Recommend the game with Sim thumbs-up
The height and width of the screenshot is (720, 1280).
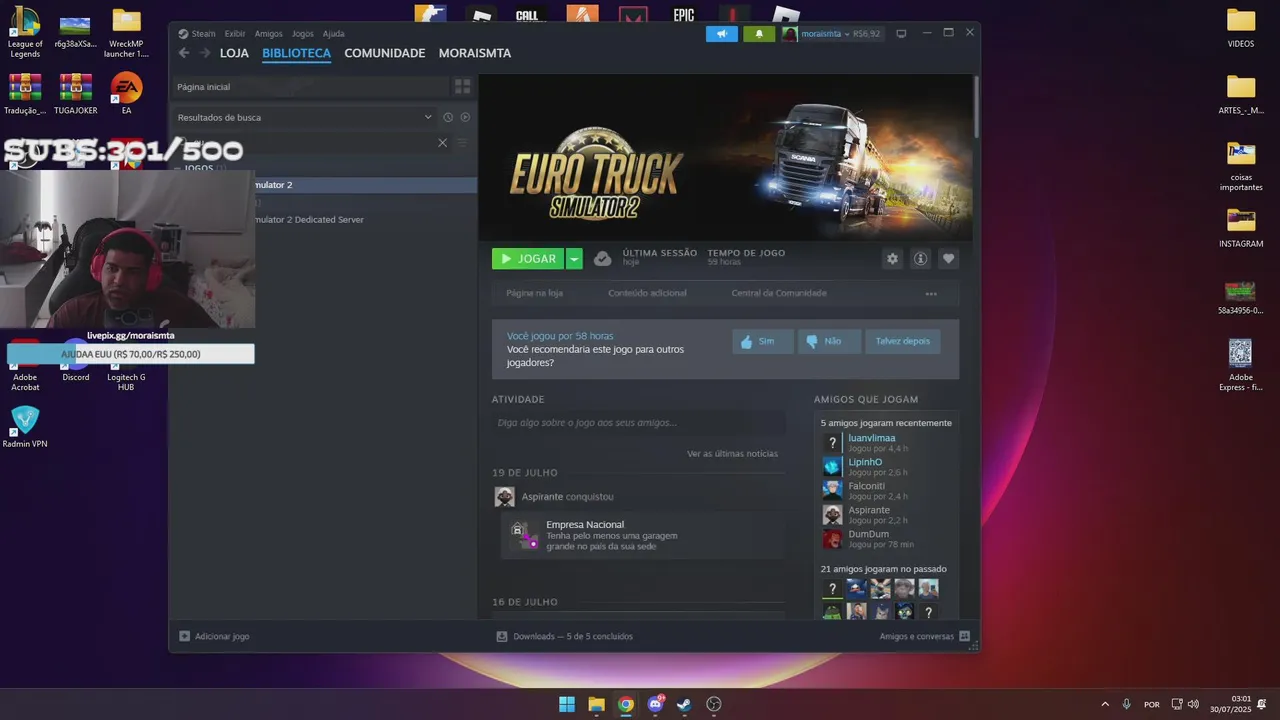point(763,341)
